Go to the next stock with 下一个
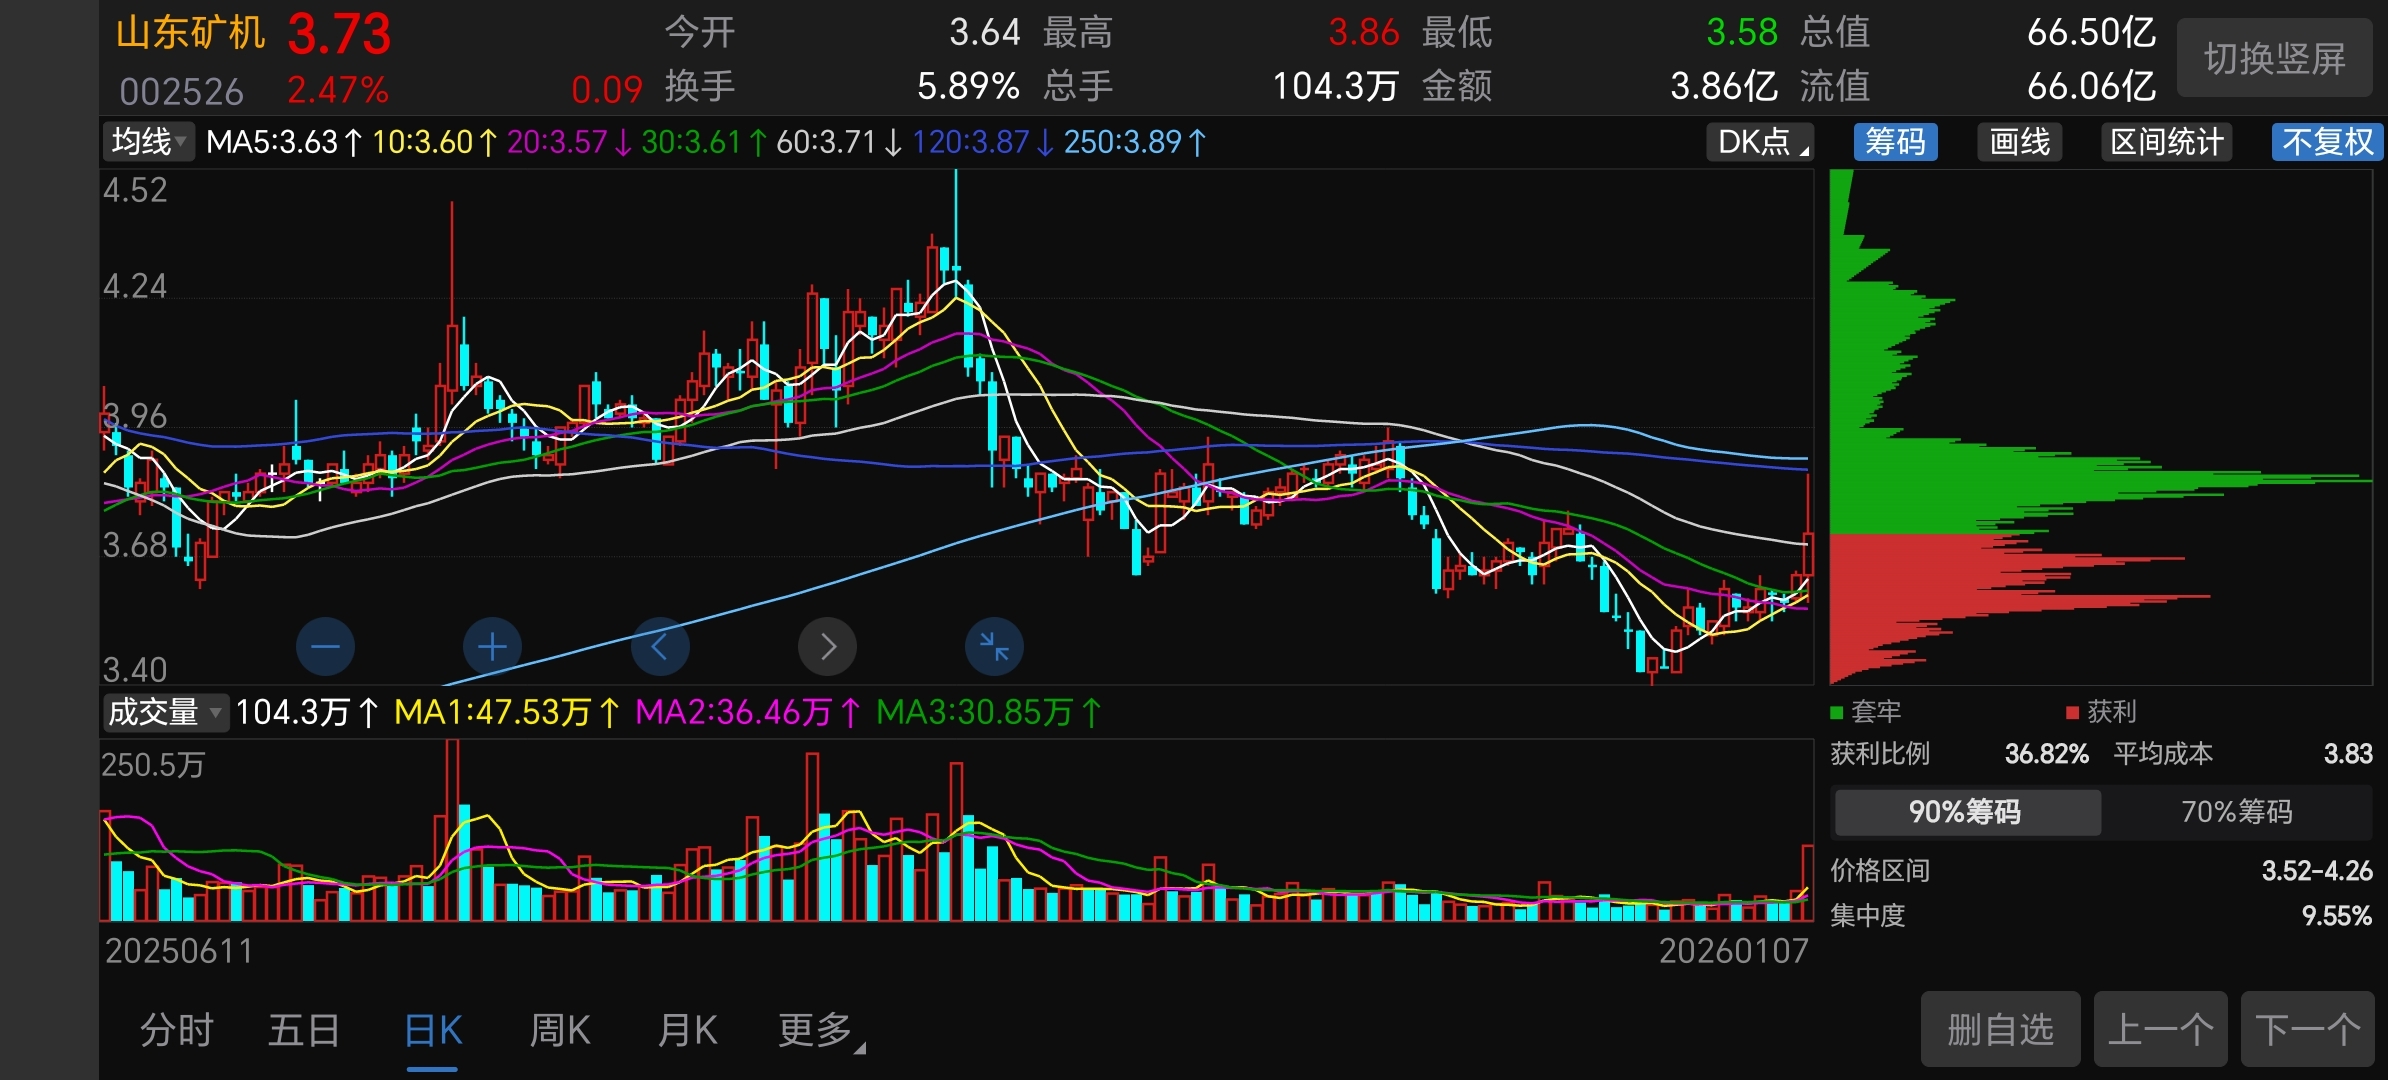 click(2307, 1029)
